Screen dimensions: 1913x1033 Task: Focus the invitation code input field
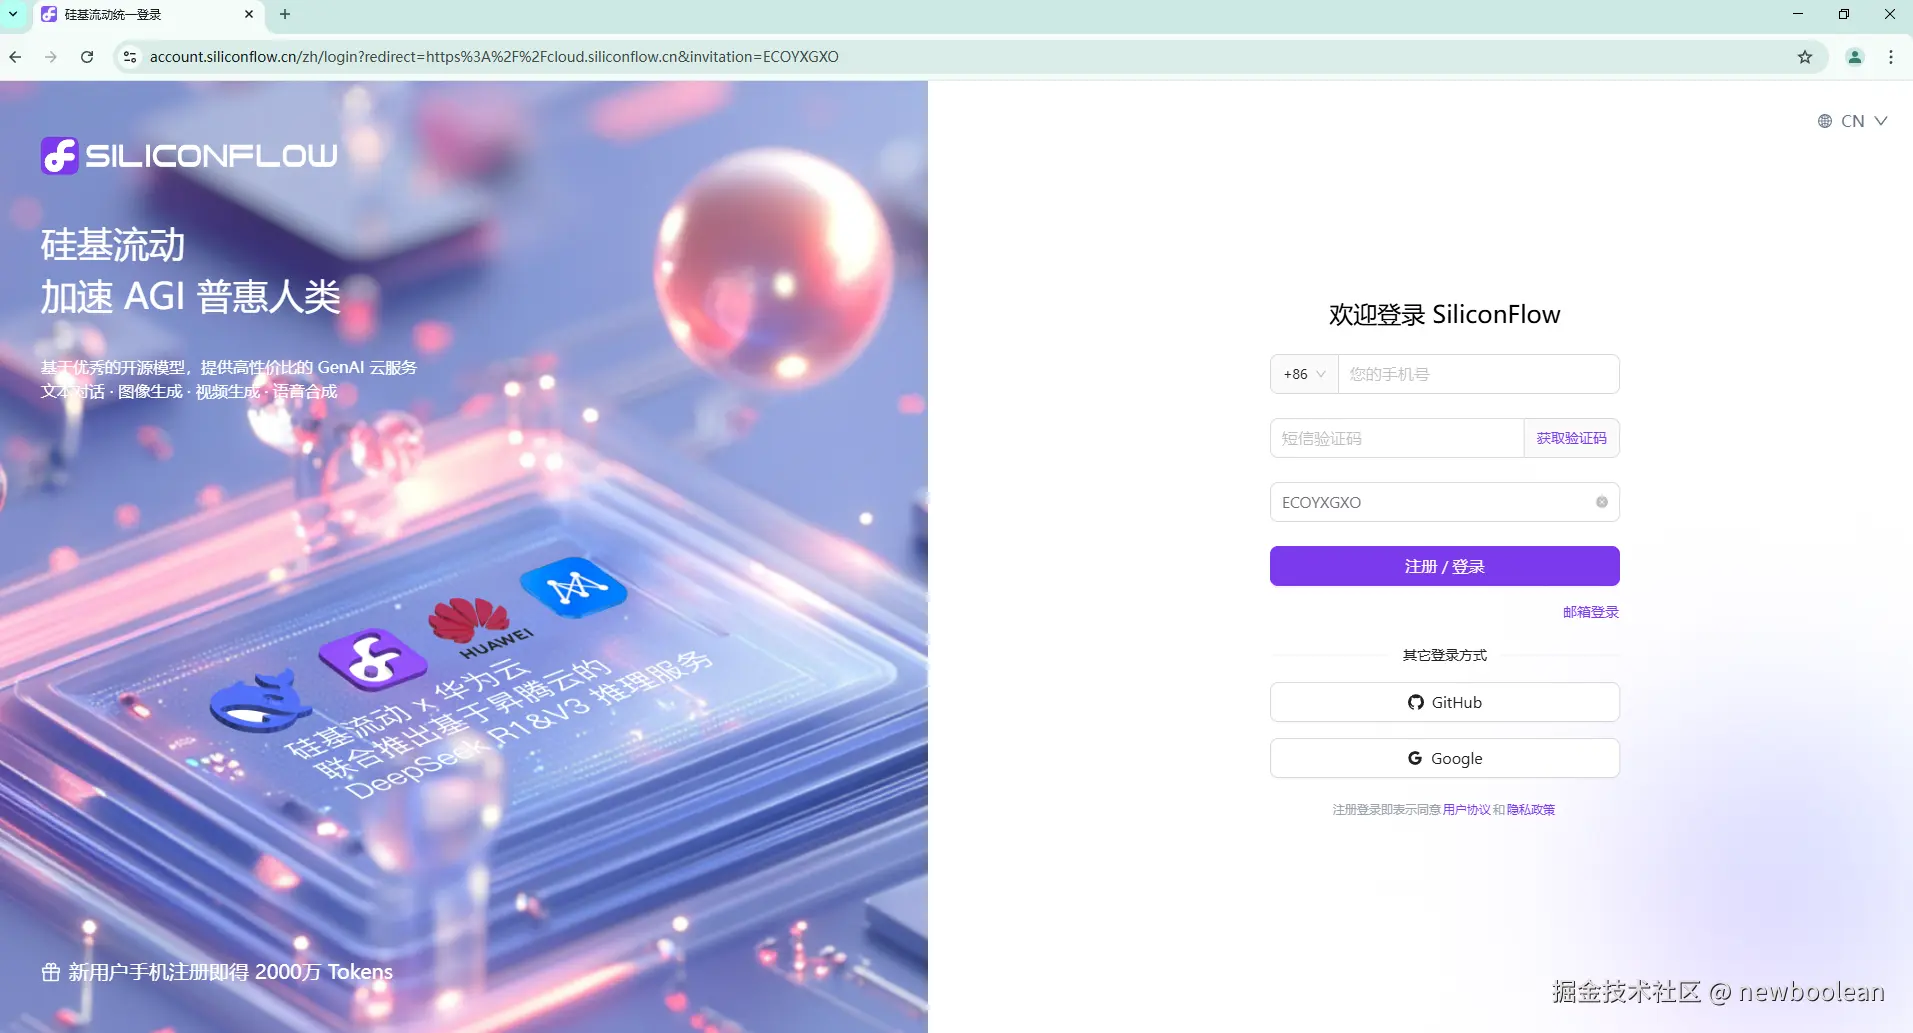pyautogui.click(x=1444, y=502)
